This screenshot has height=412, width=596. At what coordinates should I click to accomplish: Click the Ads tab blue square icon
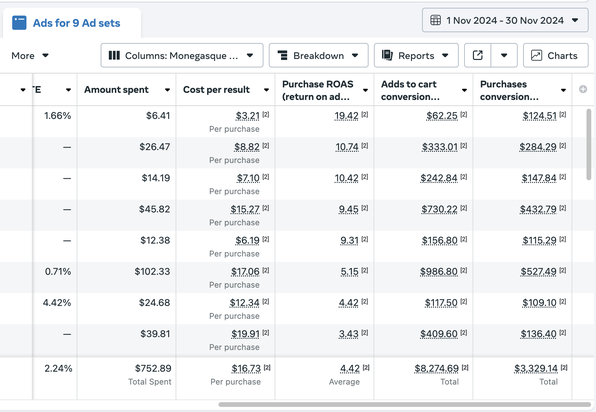click(19, 22)
